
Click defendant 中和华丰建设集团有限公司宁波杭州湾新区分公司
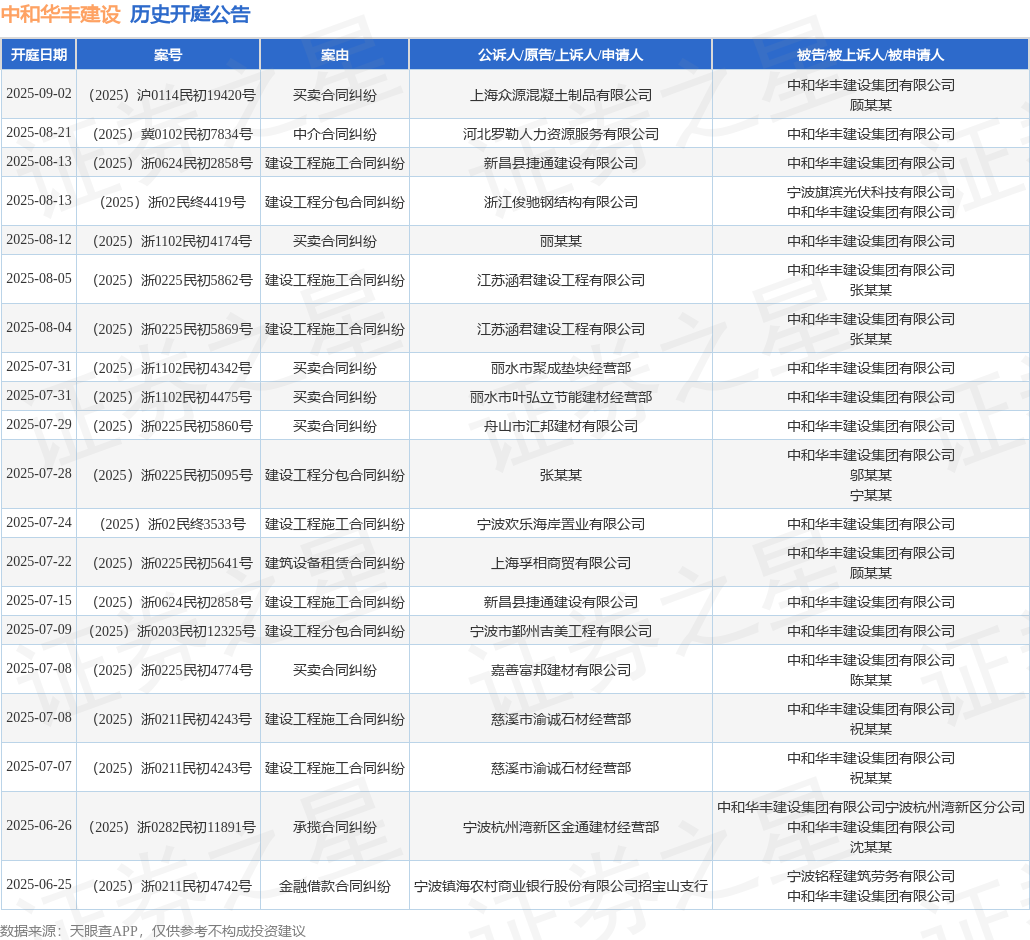tap(870, 807)
